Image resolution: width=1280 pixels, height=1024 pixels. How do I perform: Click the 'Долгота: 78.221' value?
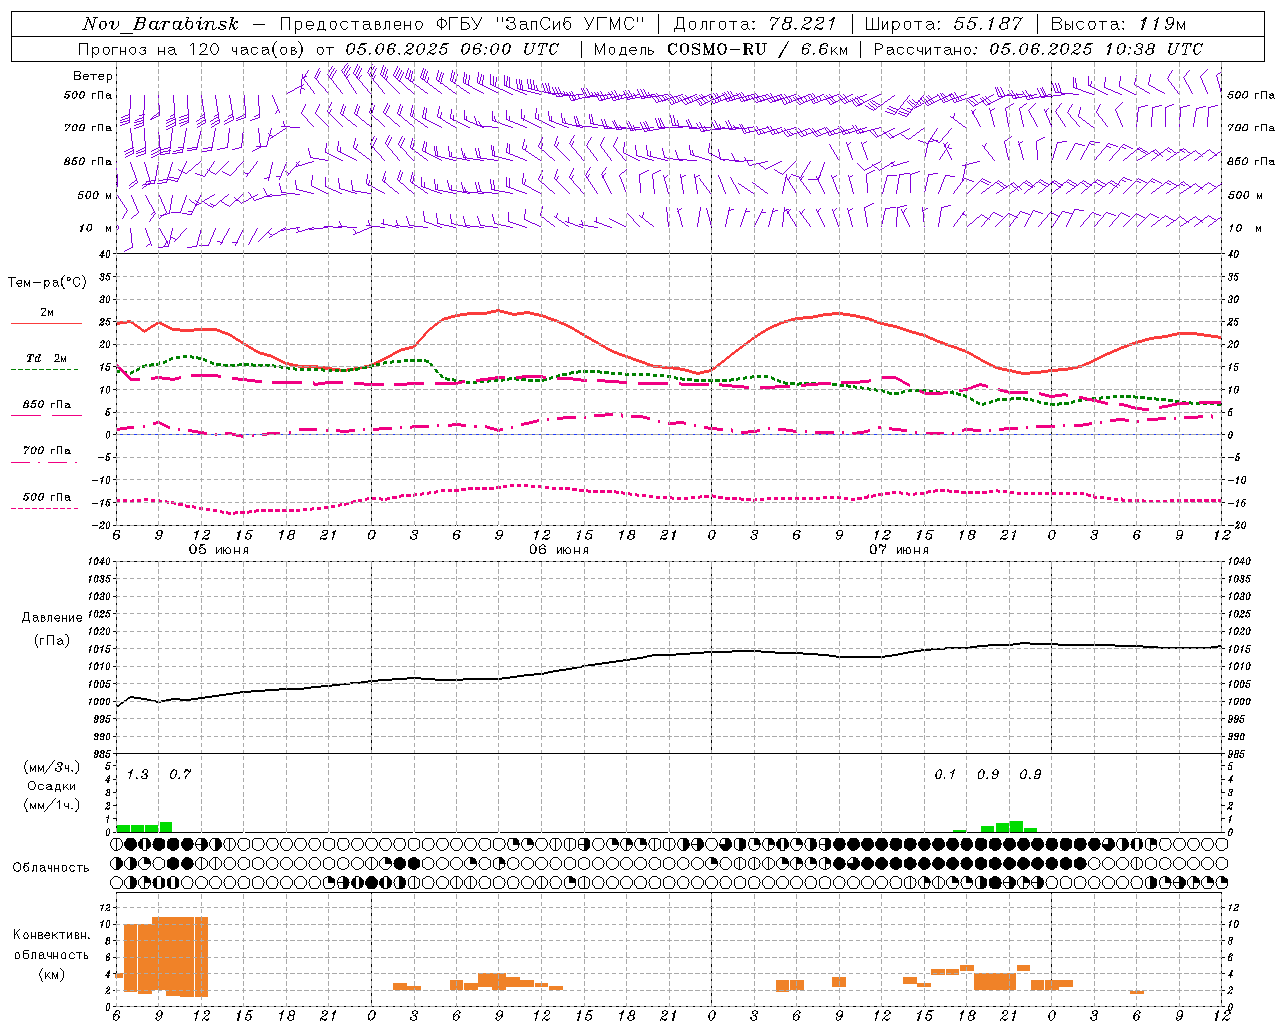coord(755,24)
